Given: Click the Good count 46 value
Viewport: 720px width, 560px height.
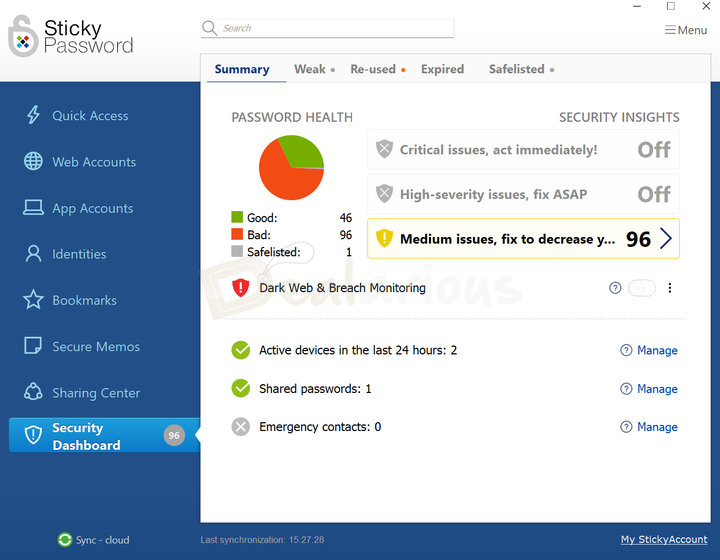Looking at the screenshot, I should coord(346,218).
